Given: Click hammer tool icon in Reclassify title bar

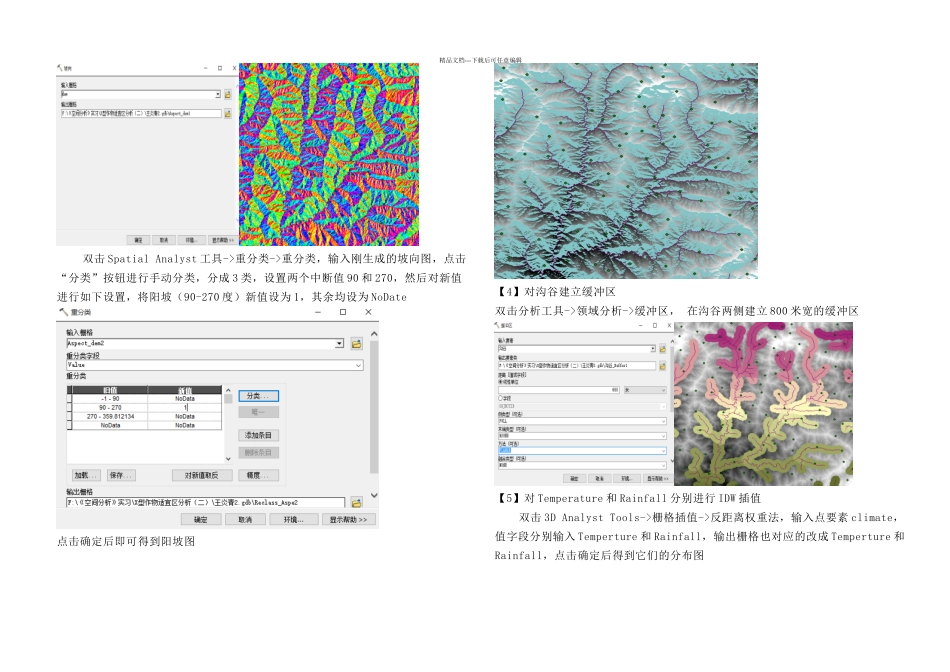Looking at the screenshot, I should pos(63,312).
